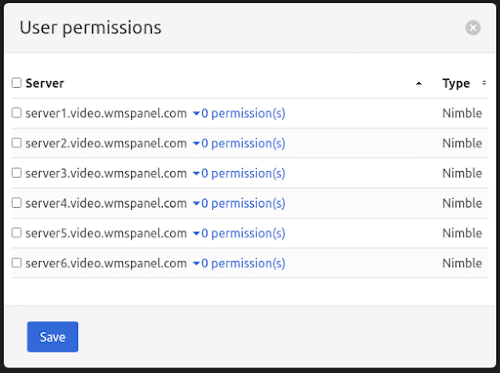Select the server6.video.wmspanel.com row label
Screen dimensions: 500x373
106,263
